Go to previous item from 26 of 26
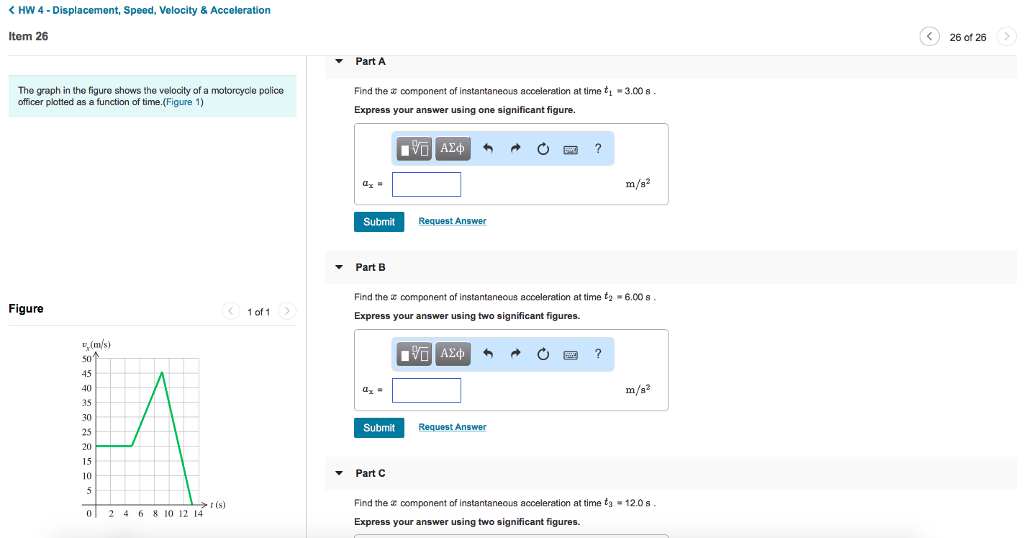This screenshot has width=1024, height=538. coord(930,37)
